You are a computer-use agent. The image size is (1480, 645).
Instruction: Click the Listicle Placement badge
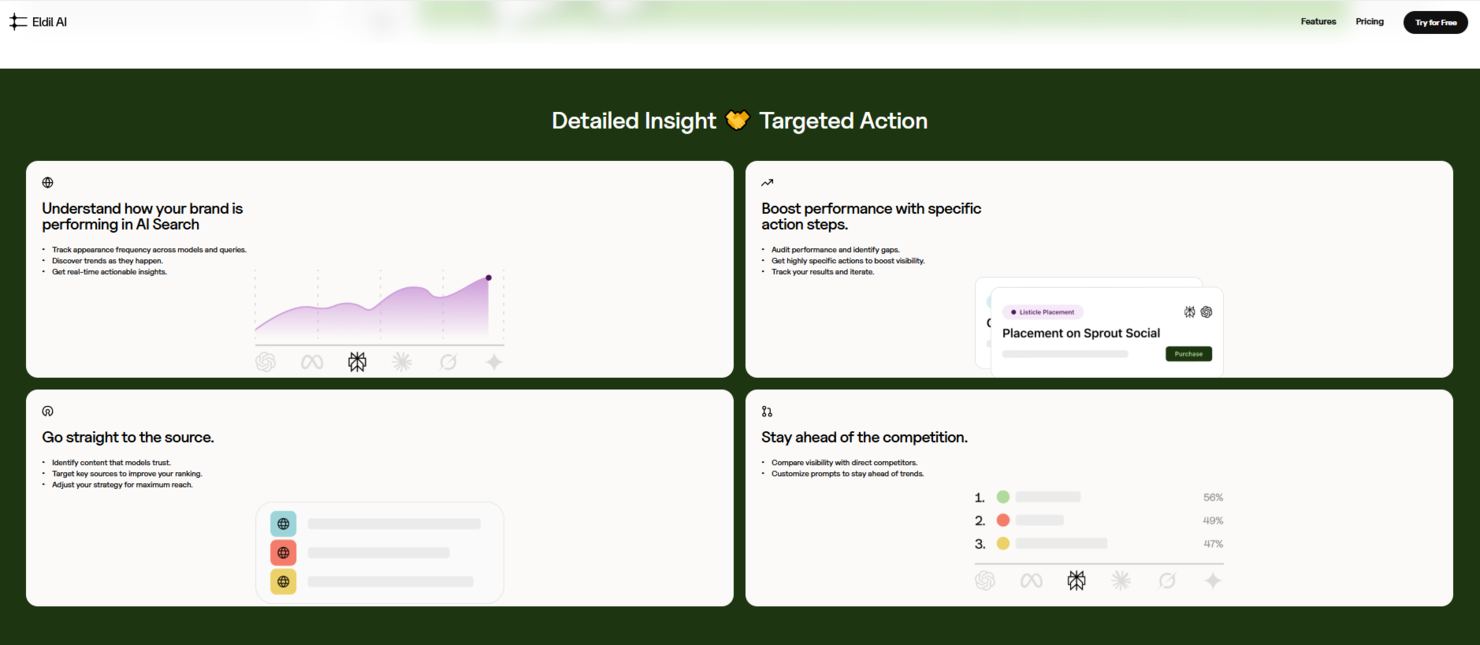(1043, 312)
